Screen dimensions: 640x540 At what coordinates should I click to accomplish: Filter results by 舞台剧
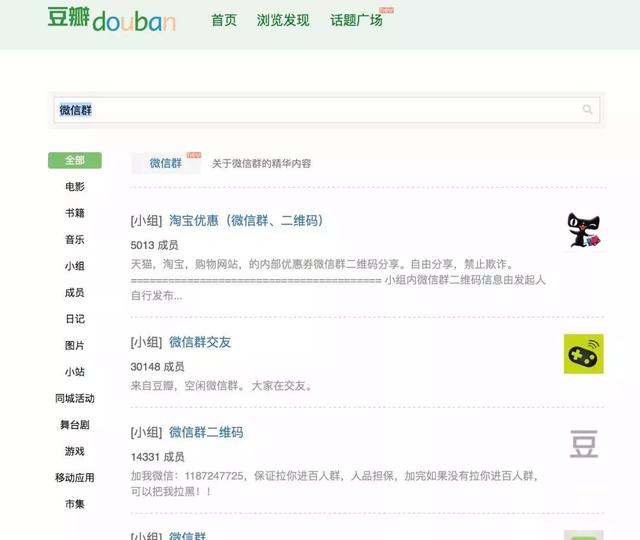[75, 425]
